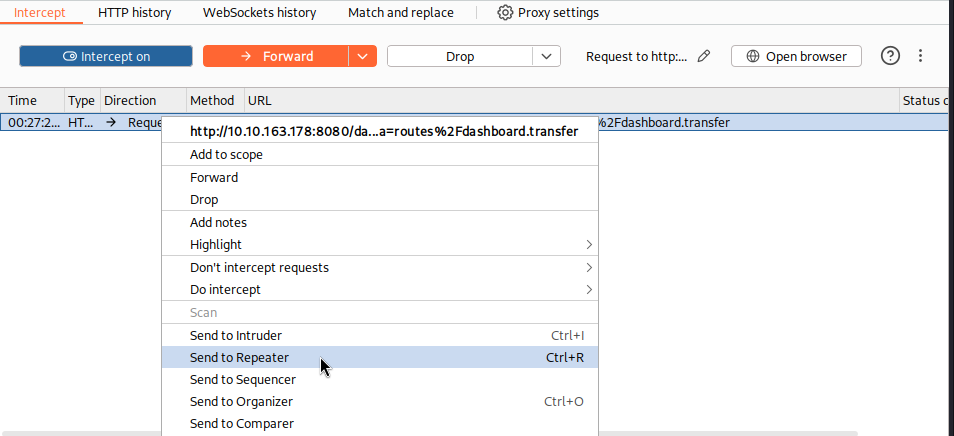
Task: Choose Send to Comparer
Action: tap(380, 423)
